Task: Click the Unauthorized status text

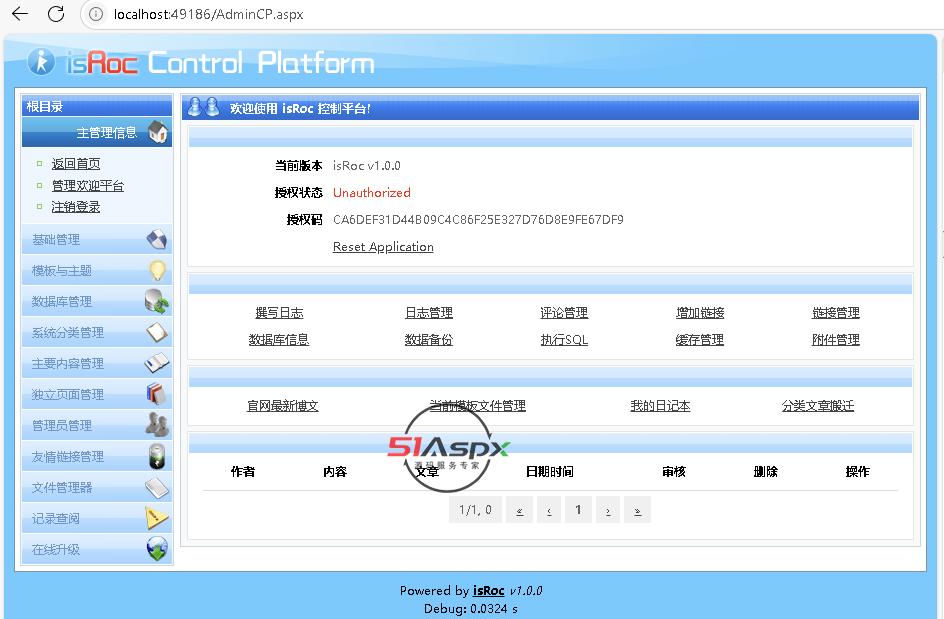Action: 371,193
